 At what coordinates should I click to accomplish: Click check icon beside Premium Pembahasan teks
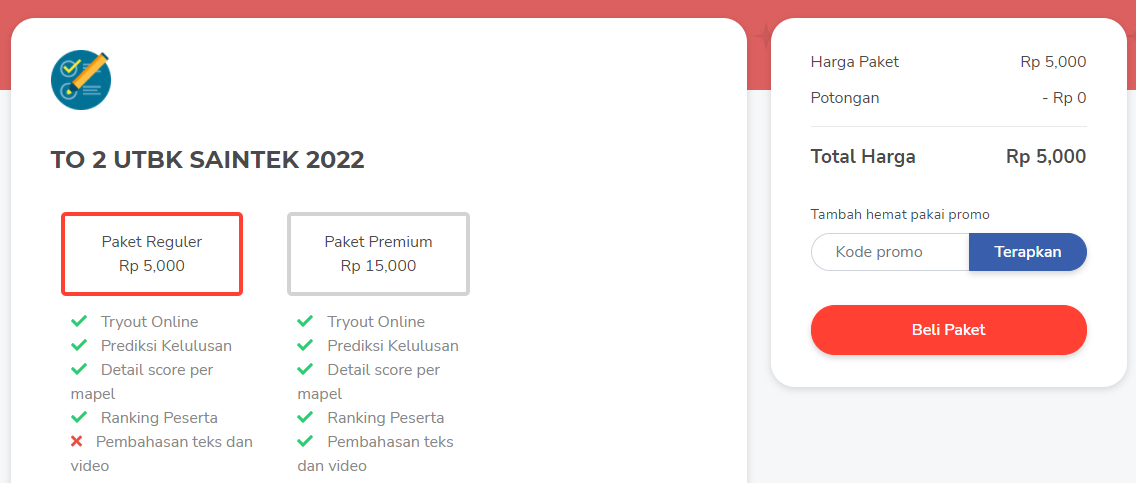tap(305, 441)
